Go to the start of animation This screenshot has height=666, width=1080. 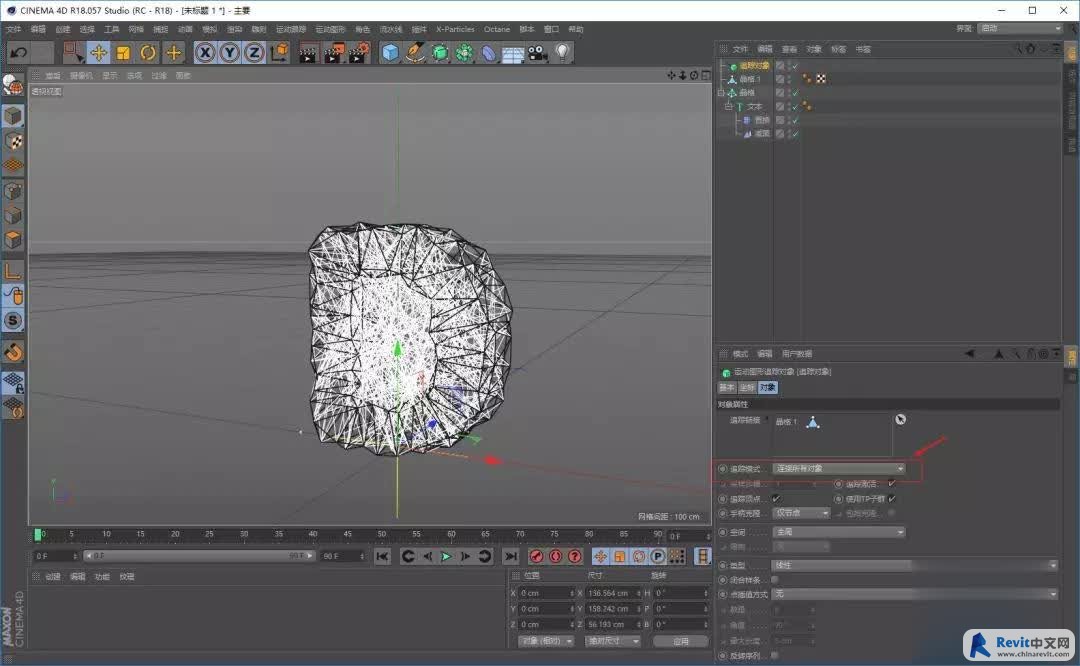tap(382, 556)
